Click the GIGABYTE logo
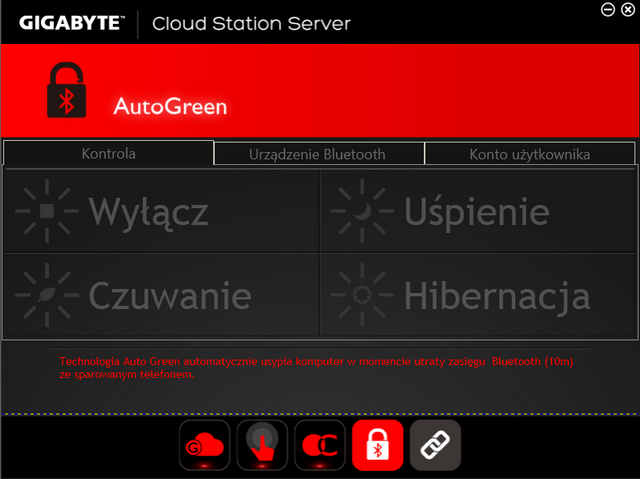The image size is (640, 479). (72, 23)
